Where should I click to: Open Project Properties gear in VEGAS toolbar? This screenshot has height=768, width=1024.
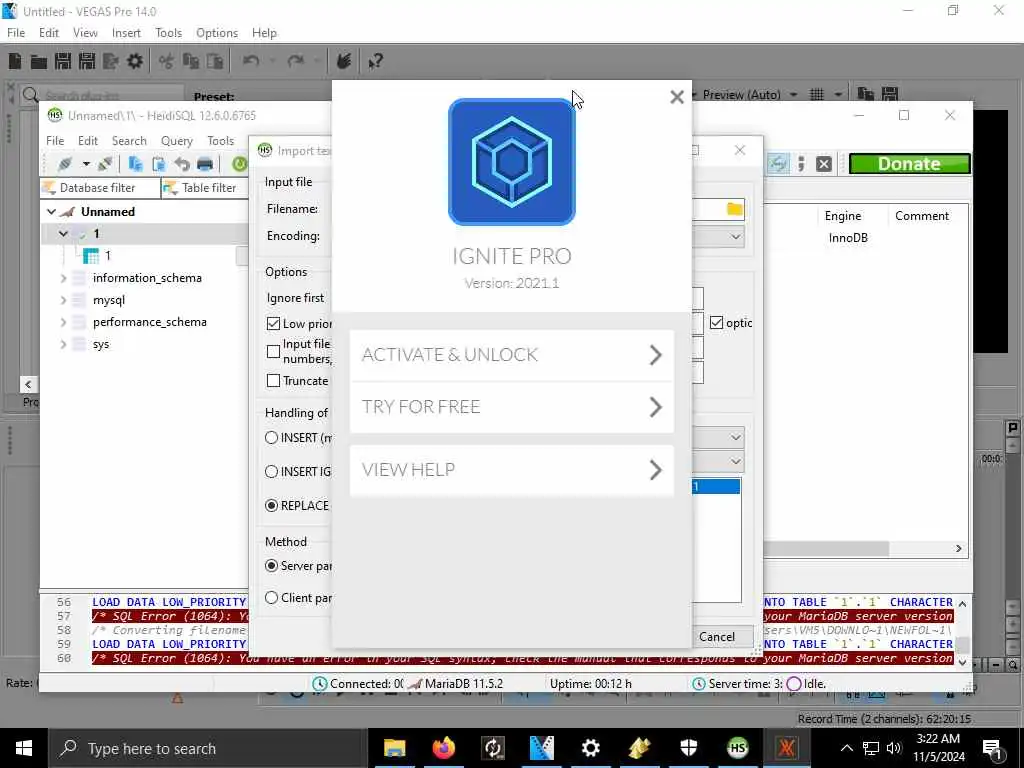[135, 61]
